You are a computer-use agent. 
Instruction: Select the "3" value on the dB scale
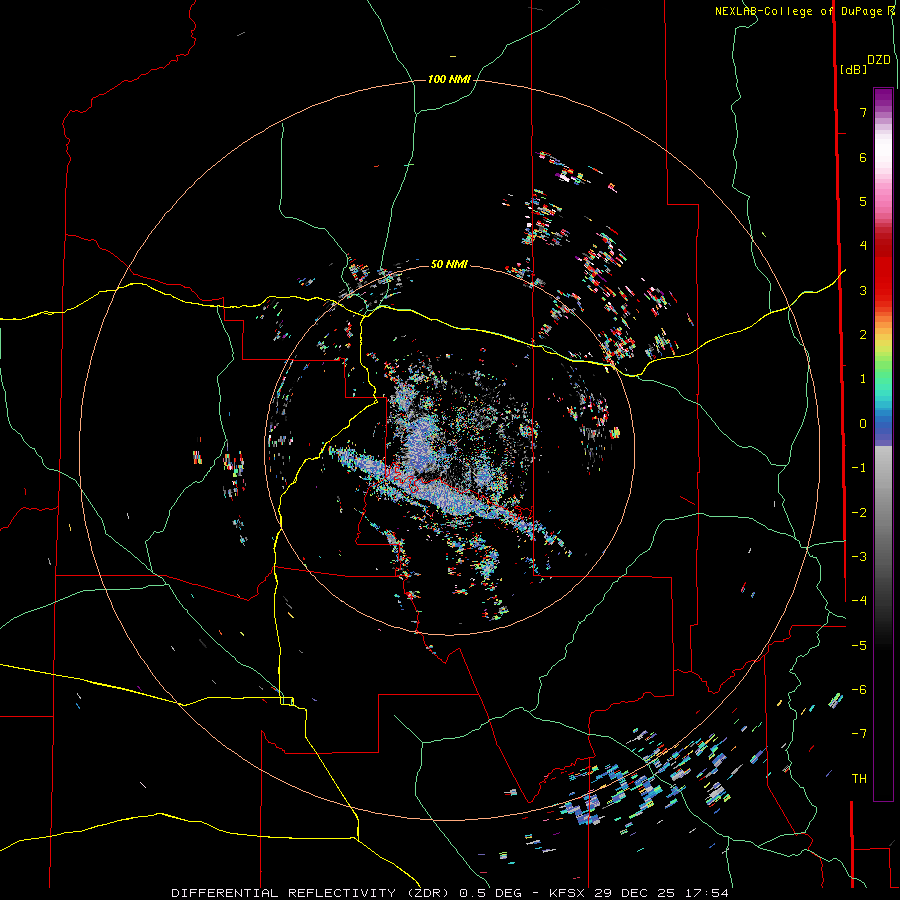863,290
